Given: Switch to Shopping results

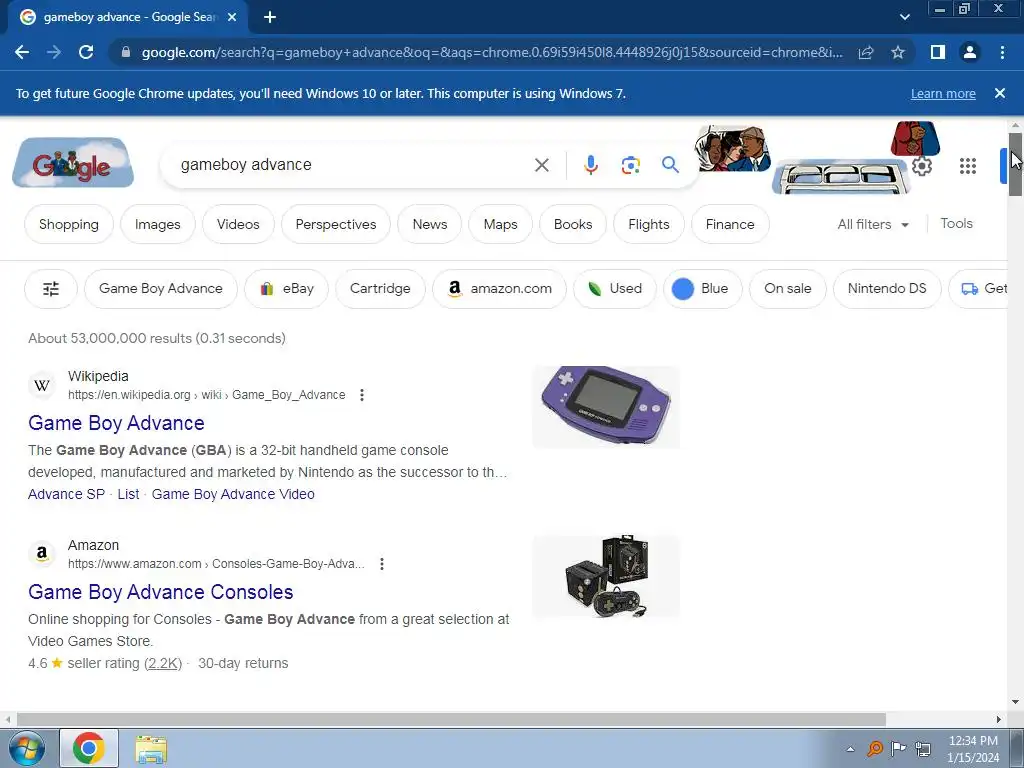Looking at the screenshot, I should 69,224.
